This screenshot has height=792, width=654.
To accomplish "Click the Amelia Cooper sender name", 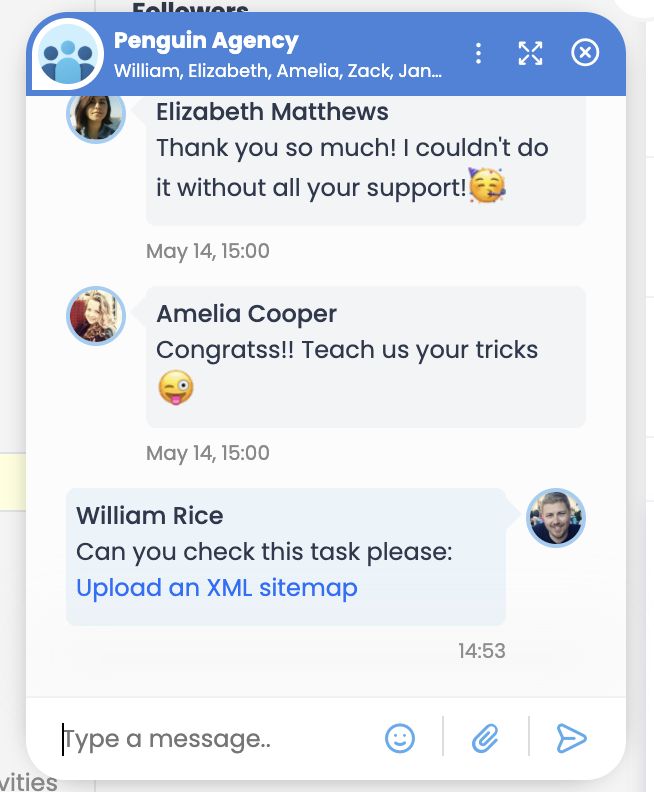I will click(246, 314).
